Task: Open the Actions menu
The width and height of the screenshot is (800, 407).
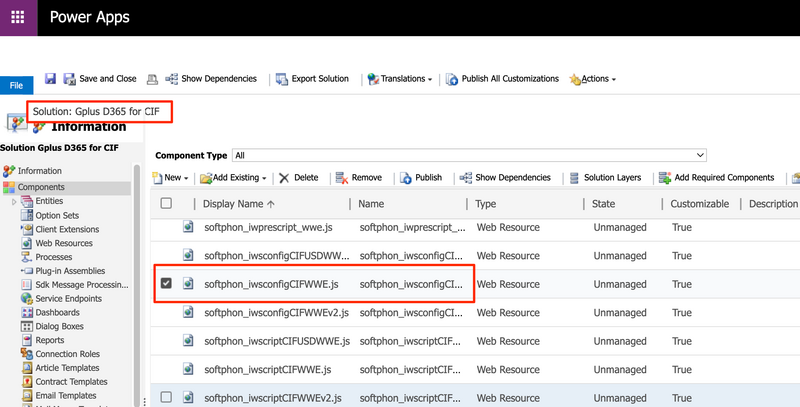Action: click(593, 79)
